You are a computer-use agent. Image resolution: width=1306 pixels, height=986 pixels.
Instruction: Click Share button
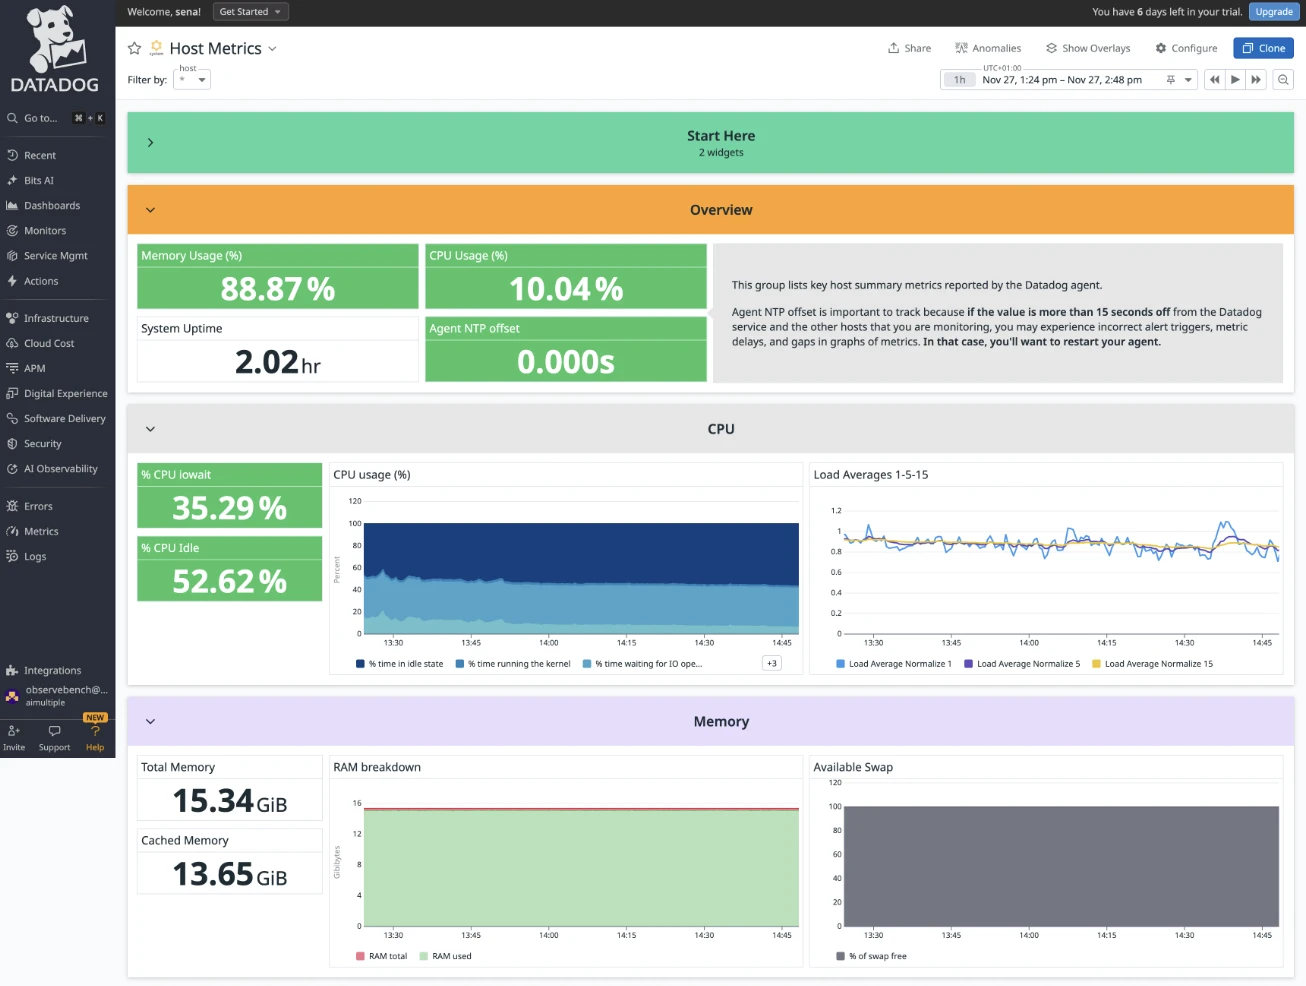909,48
